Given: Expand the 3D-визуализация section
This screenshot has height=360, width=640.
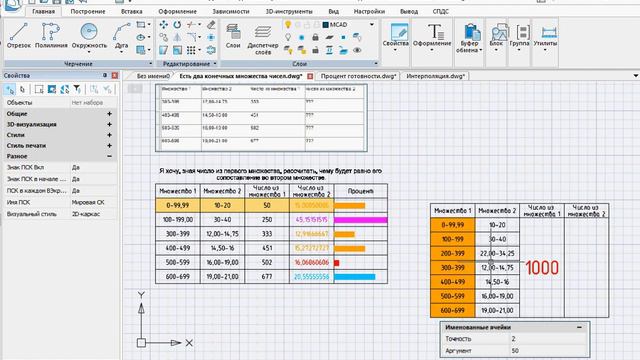Looking at the screenshot, I should tap(109, 124).
